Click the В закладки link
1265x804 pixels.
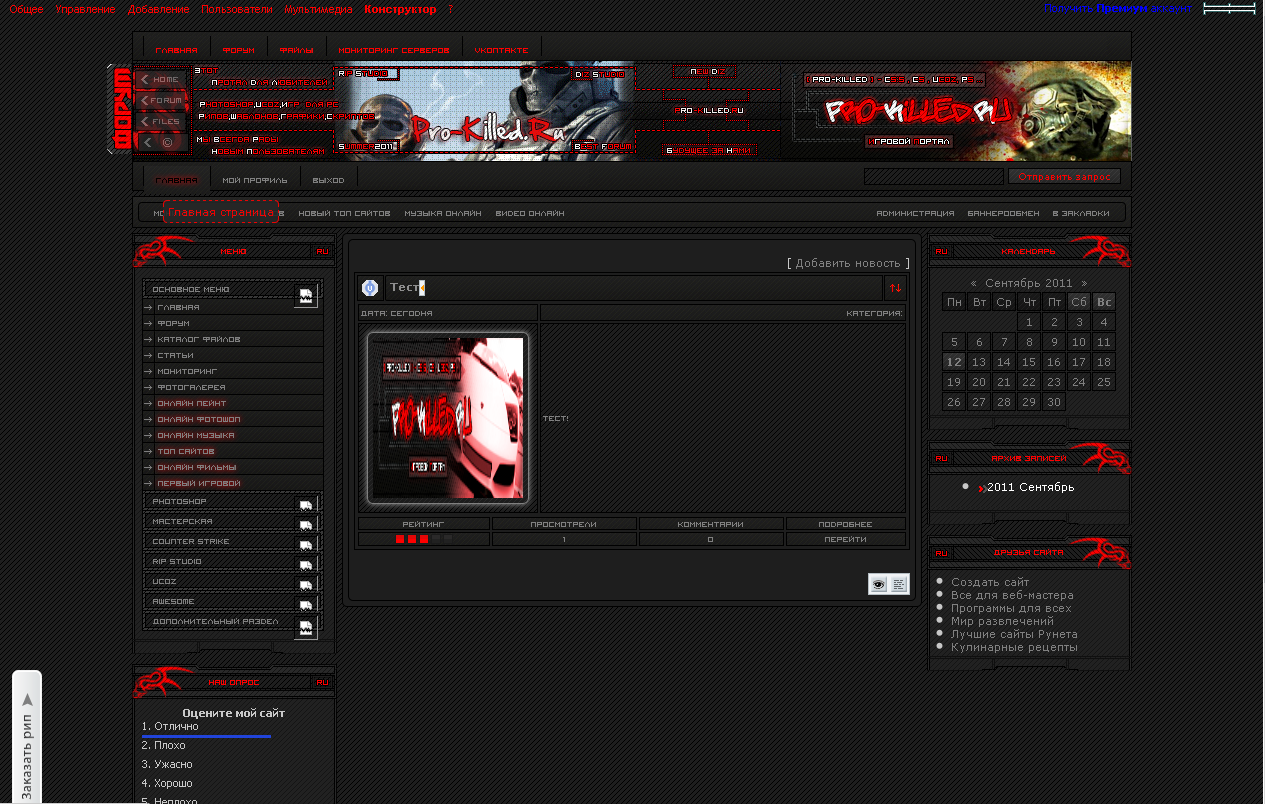coord(1081,213)
